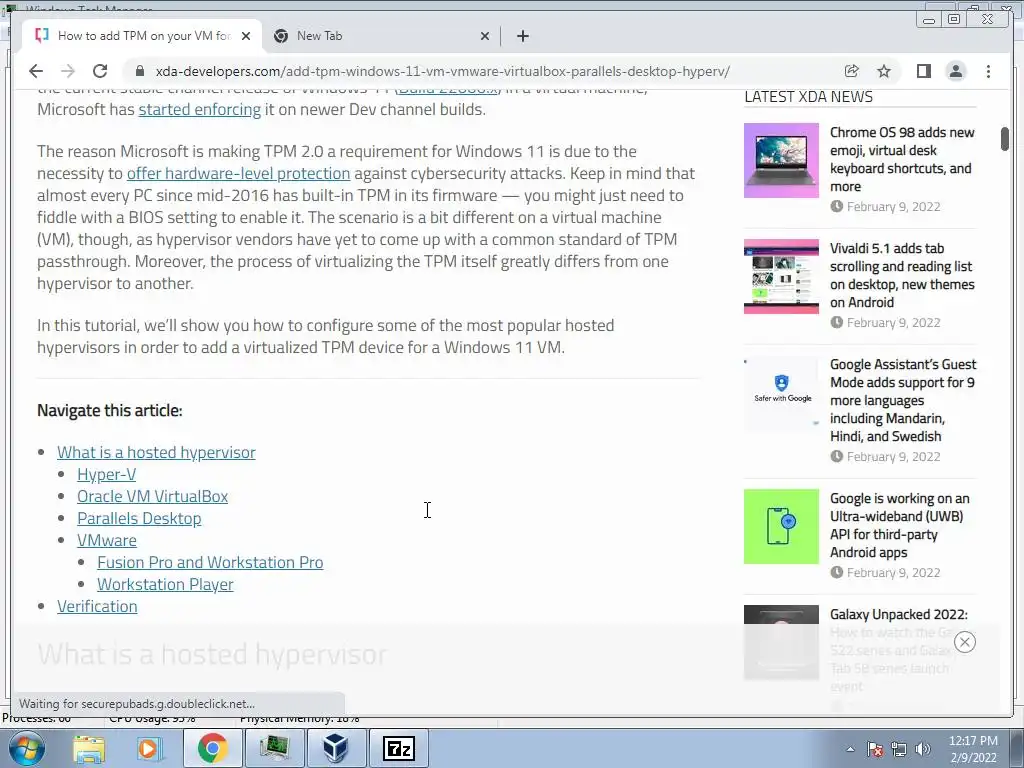Click the Chrome taskbar icon

213,748
